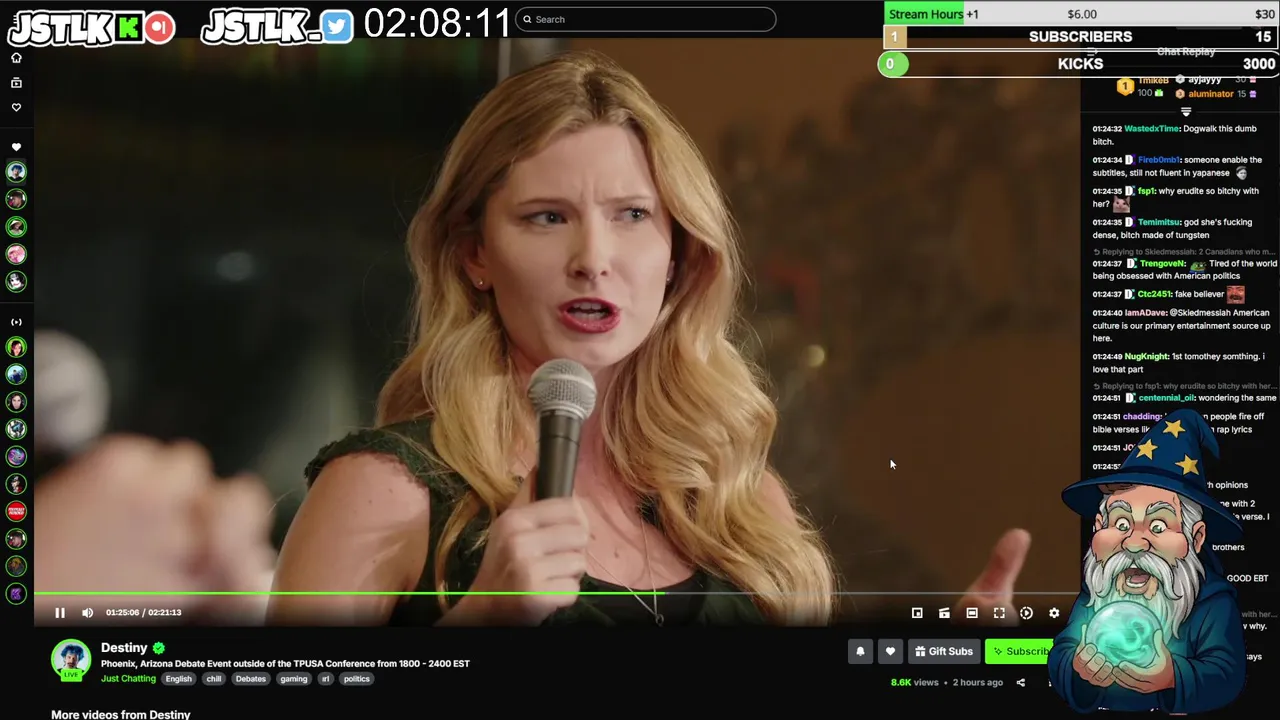
Task: Click Chat Replay header
Action: point(1186,51)
